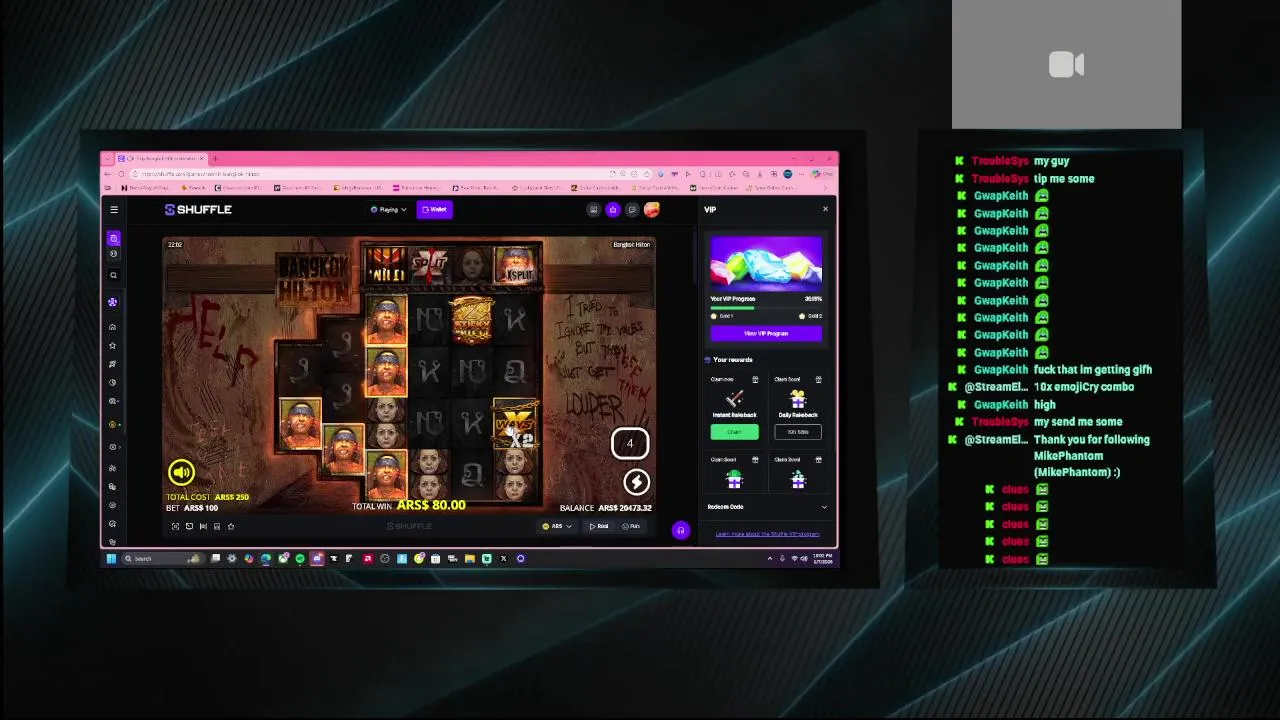Open a new browser tab
This screenshot has width=1280, height=720.
[x=214, y=159]
